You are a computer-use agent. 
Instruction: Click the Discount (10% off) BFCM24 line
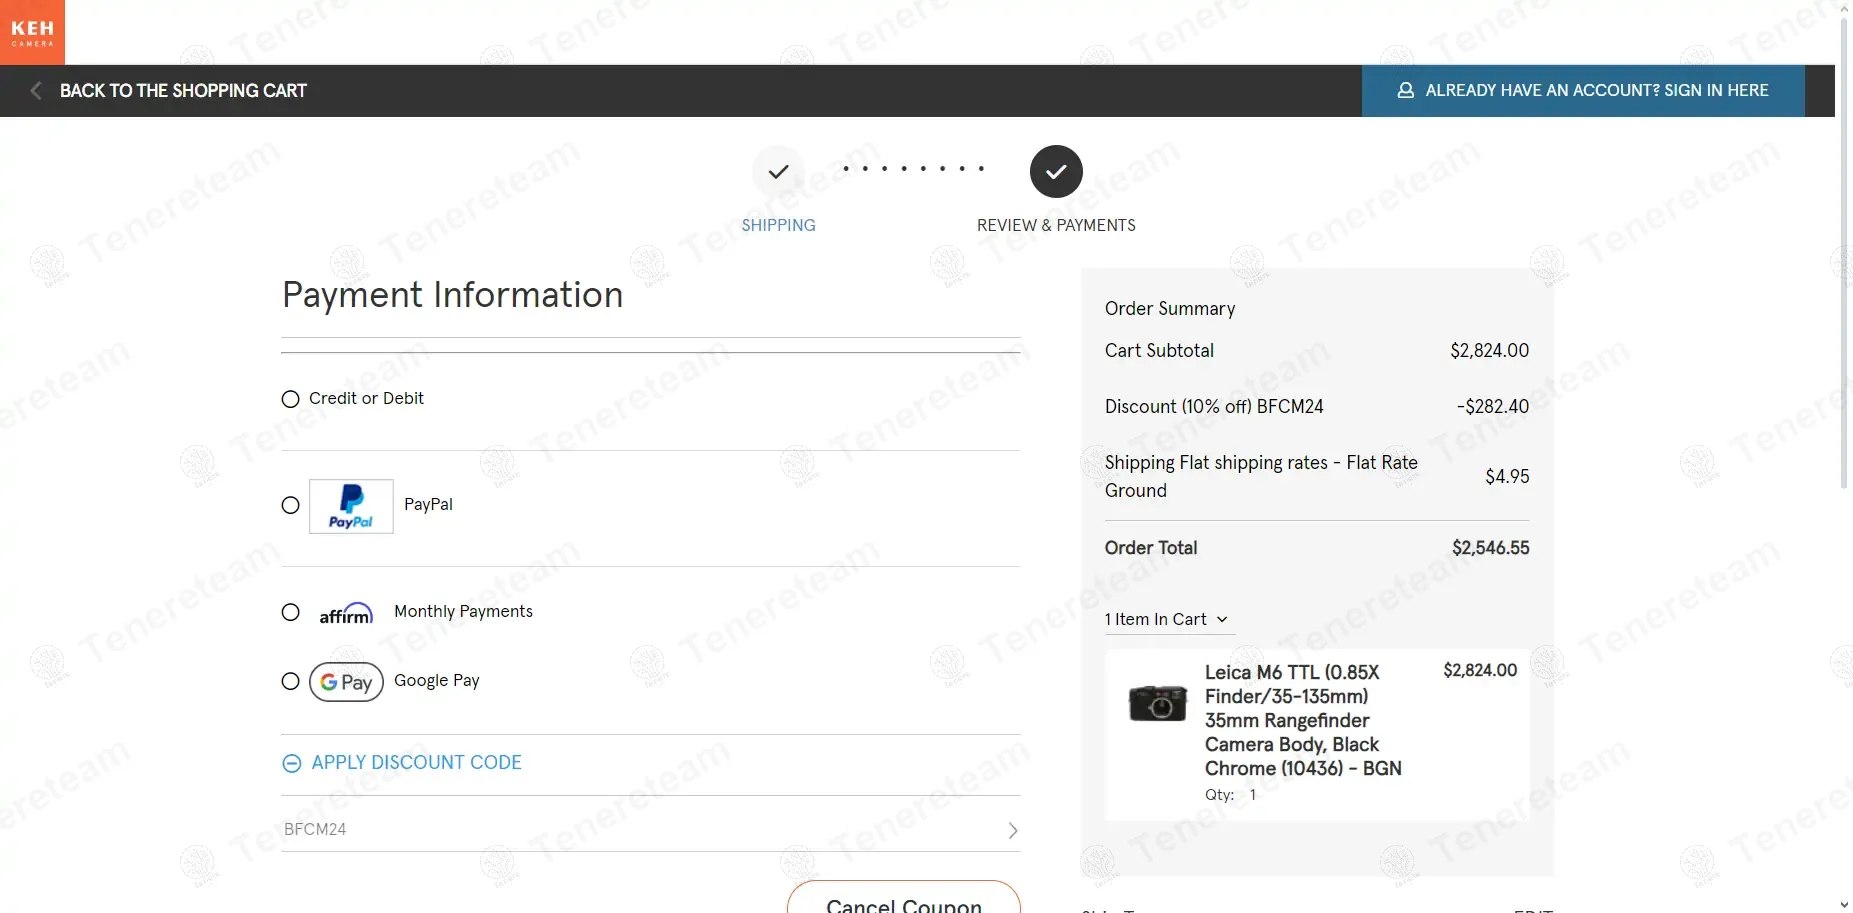(x=1317, y=407)
